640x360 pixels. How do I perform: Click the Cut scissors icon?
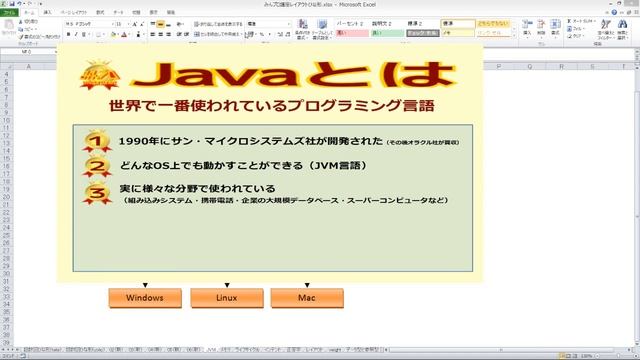click(21, 21)
